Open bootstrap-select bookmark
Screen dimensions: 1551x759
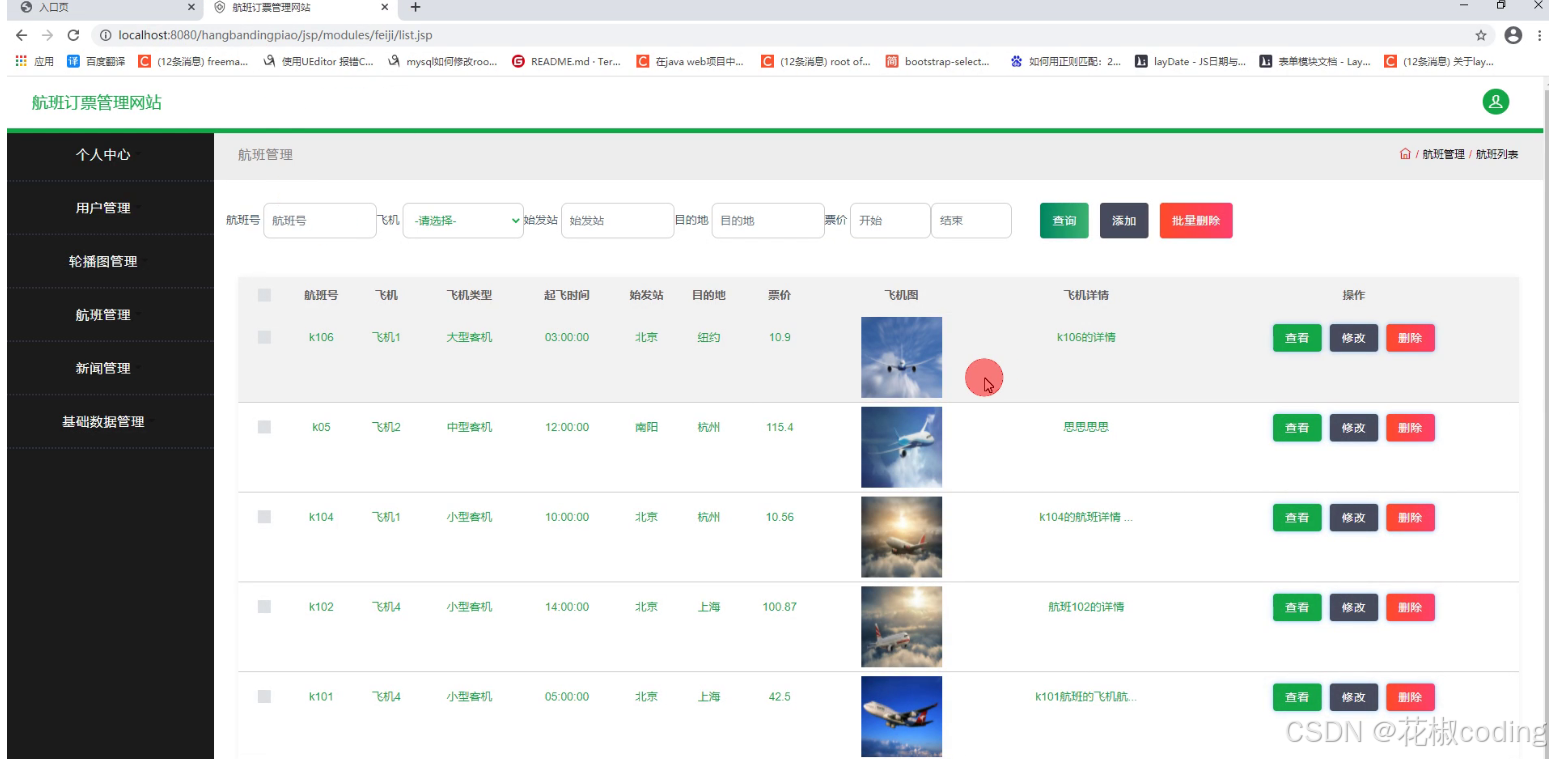(x=938, y=61)
